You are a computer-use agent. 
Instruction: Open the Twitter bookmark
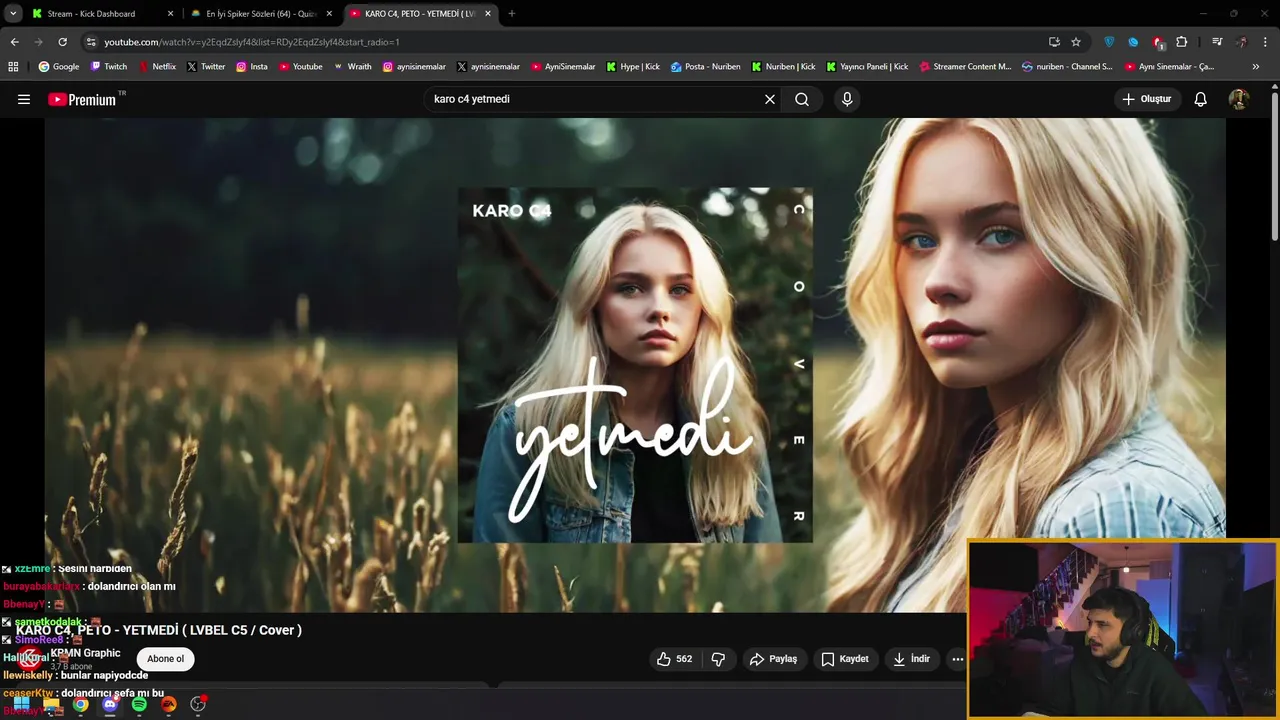206,67
